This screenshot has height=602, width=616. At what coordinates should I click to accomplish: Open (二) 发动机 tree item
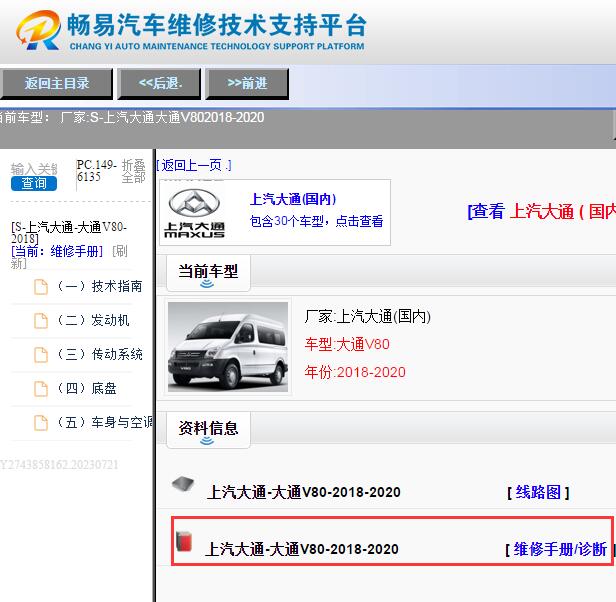[x=93, y=320]
